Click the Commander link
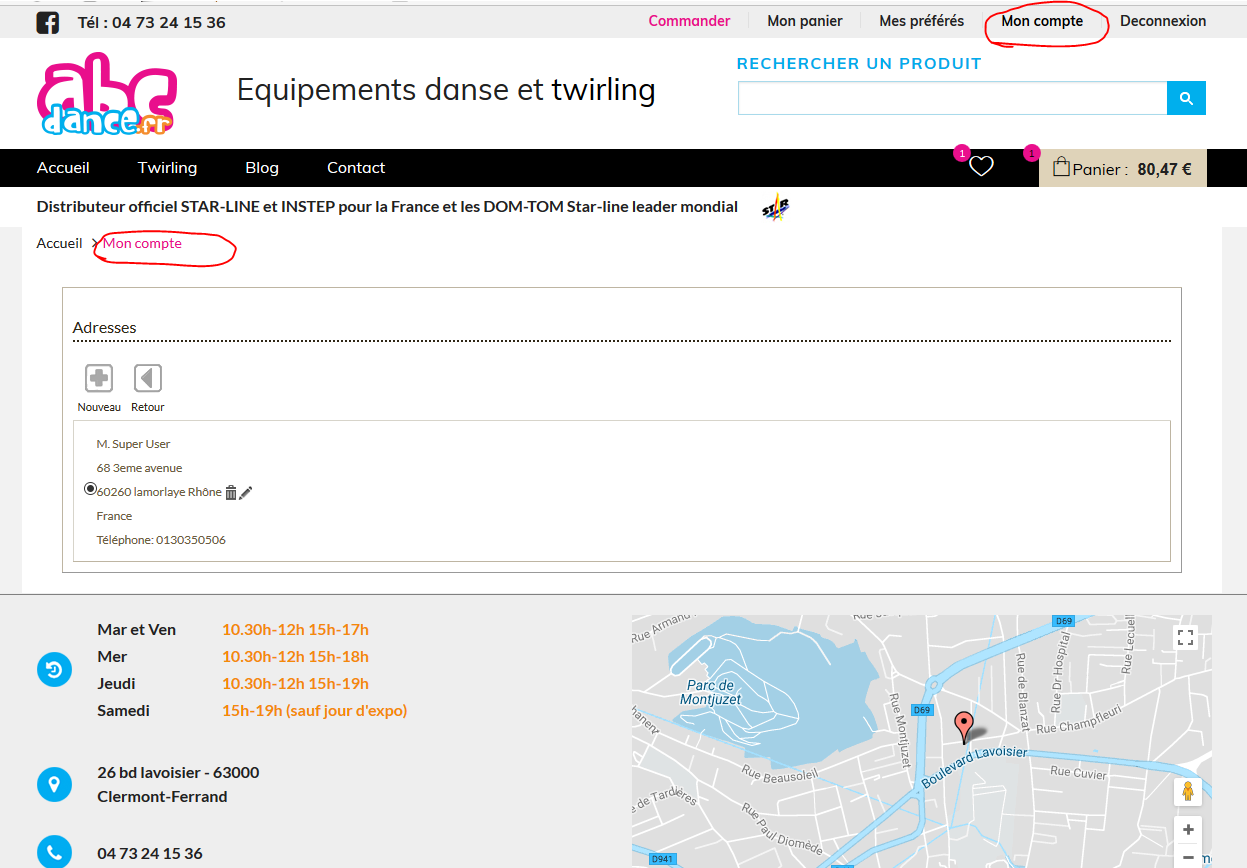This screenshot has width=1247, height=868. click(689, 21)
